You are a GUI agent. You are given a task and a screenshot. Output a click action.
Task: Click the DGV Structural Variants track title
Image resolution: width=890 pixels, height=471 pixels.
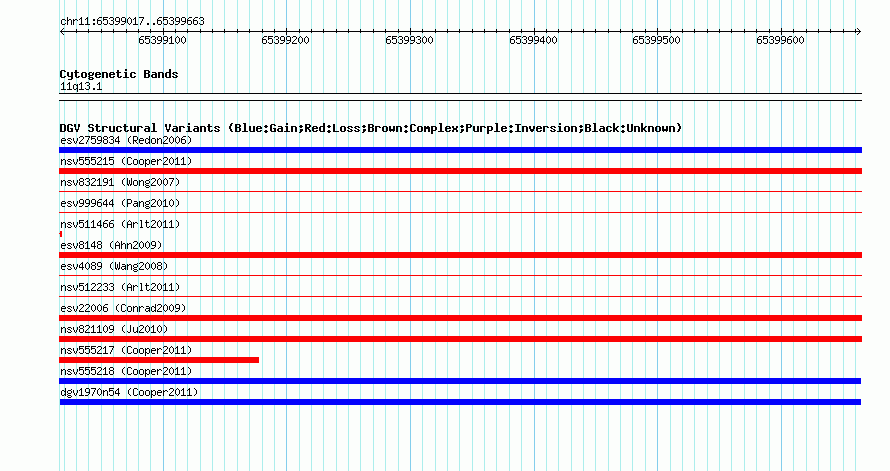371,128
